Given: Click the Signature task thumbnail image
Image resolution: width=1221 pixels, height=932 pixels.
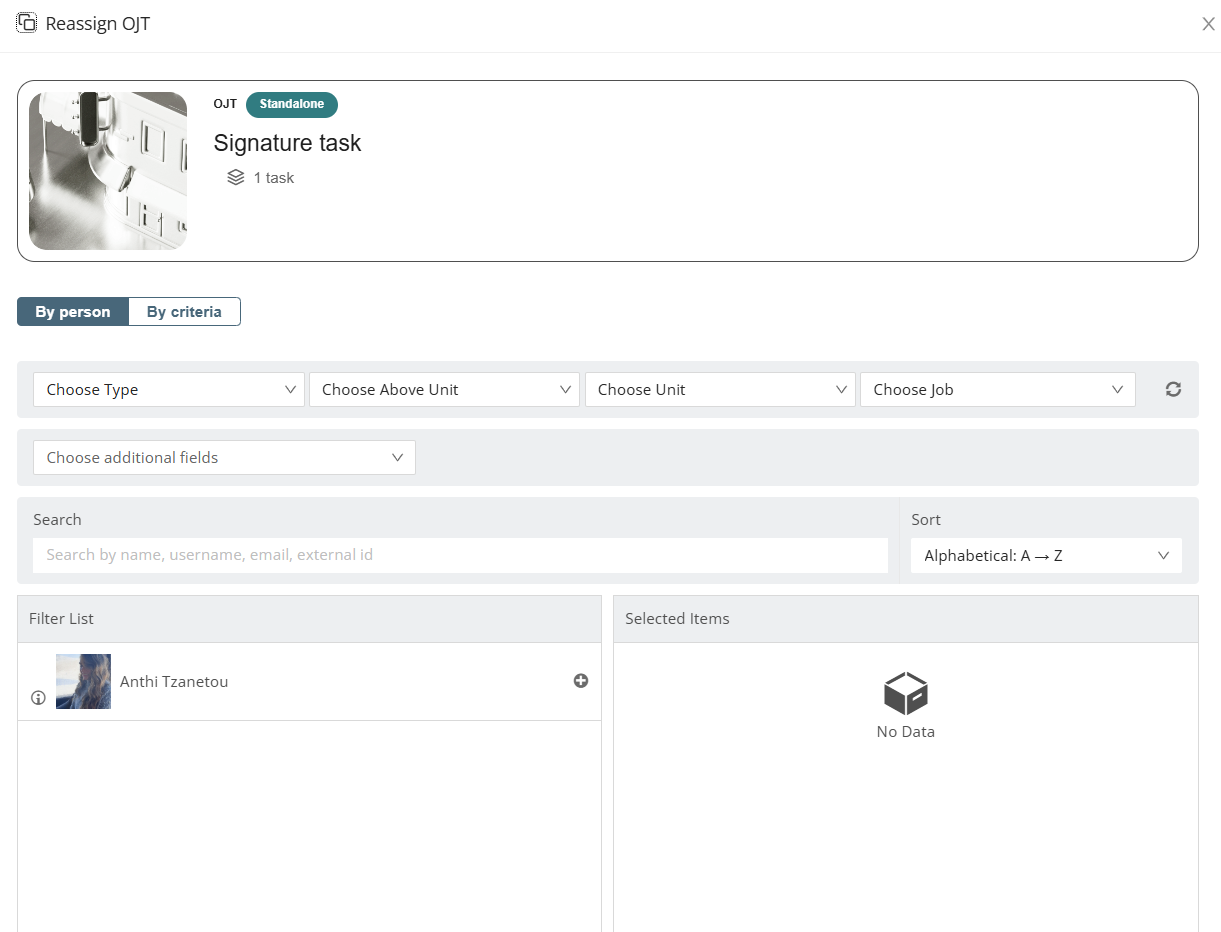Looking at the screenshot, I should pos(108,171).
